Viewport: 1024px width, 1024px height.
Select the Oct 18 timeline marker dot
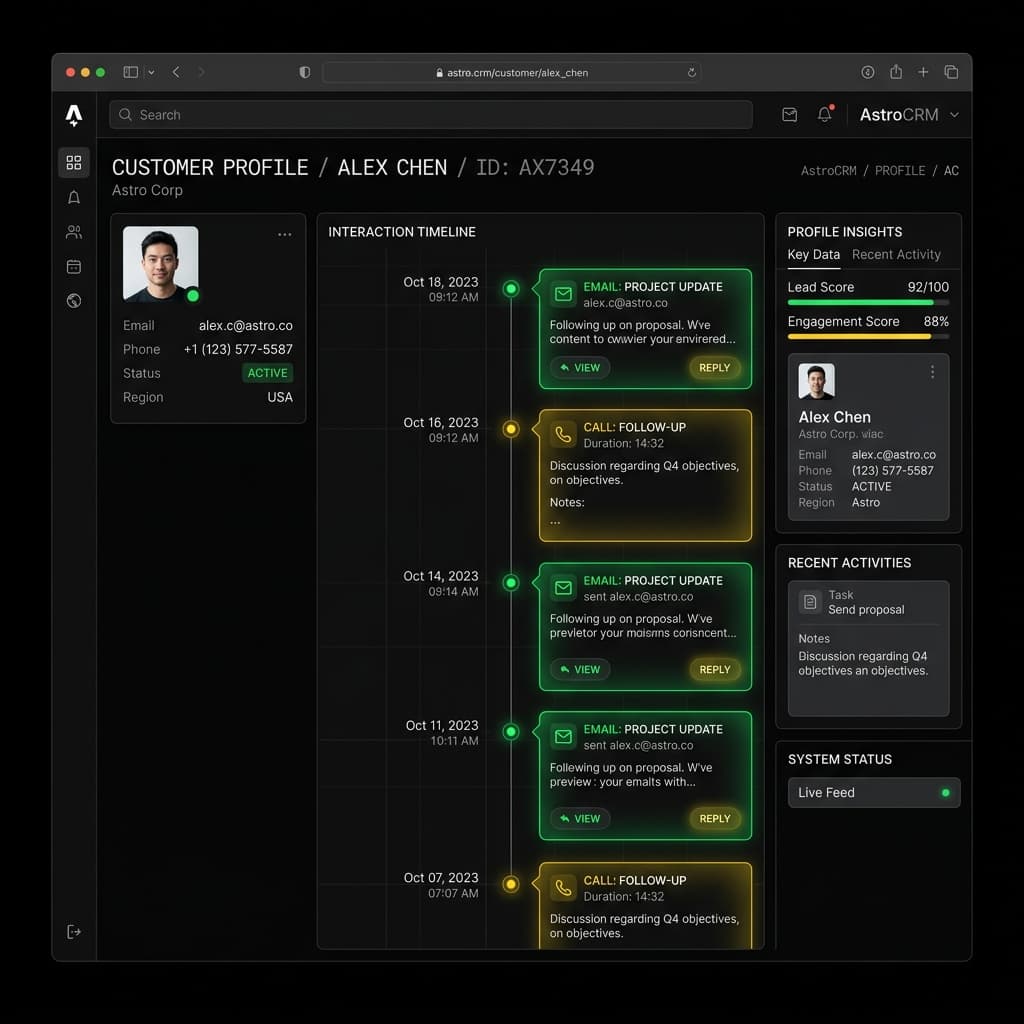511,289
